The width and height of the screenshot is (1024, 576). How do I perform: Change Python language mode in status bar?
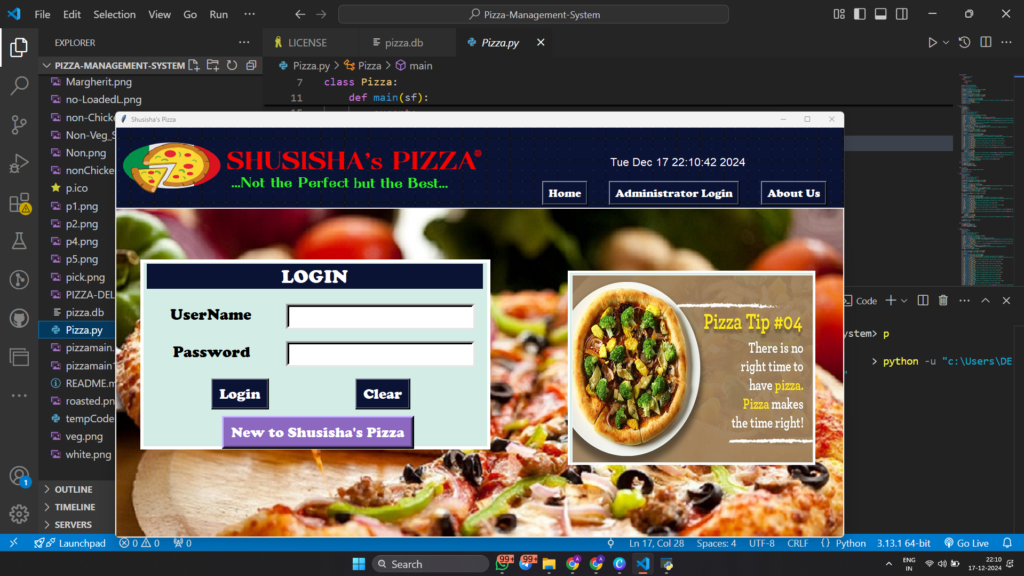[851, 543]
